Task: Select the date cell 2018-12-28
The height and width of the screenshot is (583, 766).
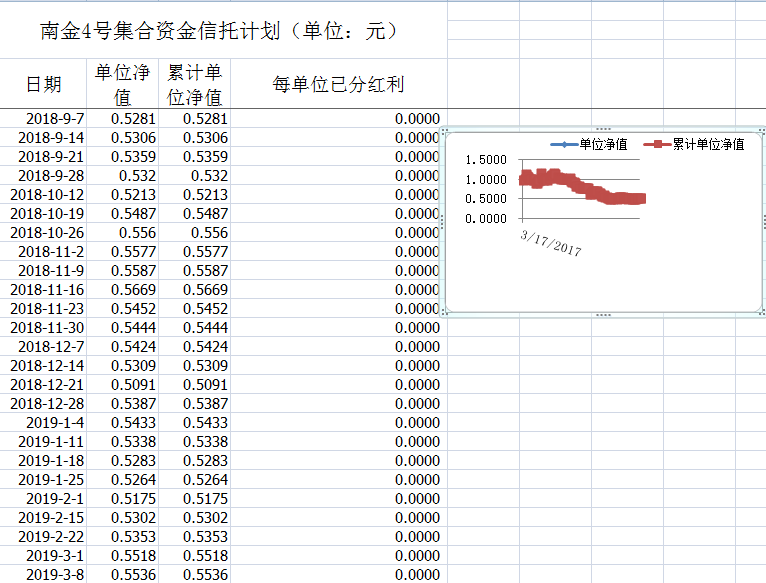Action: 43,404
